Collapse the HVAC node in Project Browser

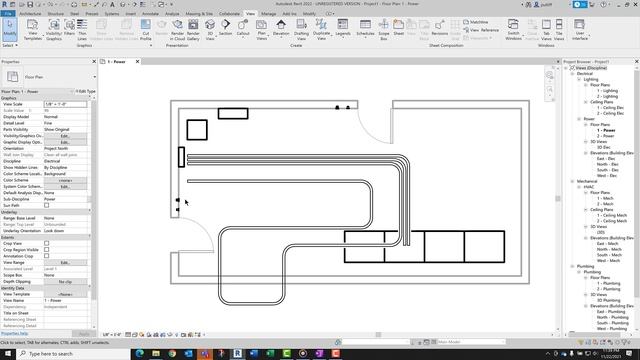point(579,187)
